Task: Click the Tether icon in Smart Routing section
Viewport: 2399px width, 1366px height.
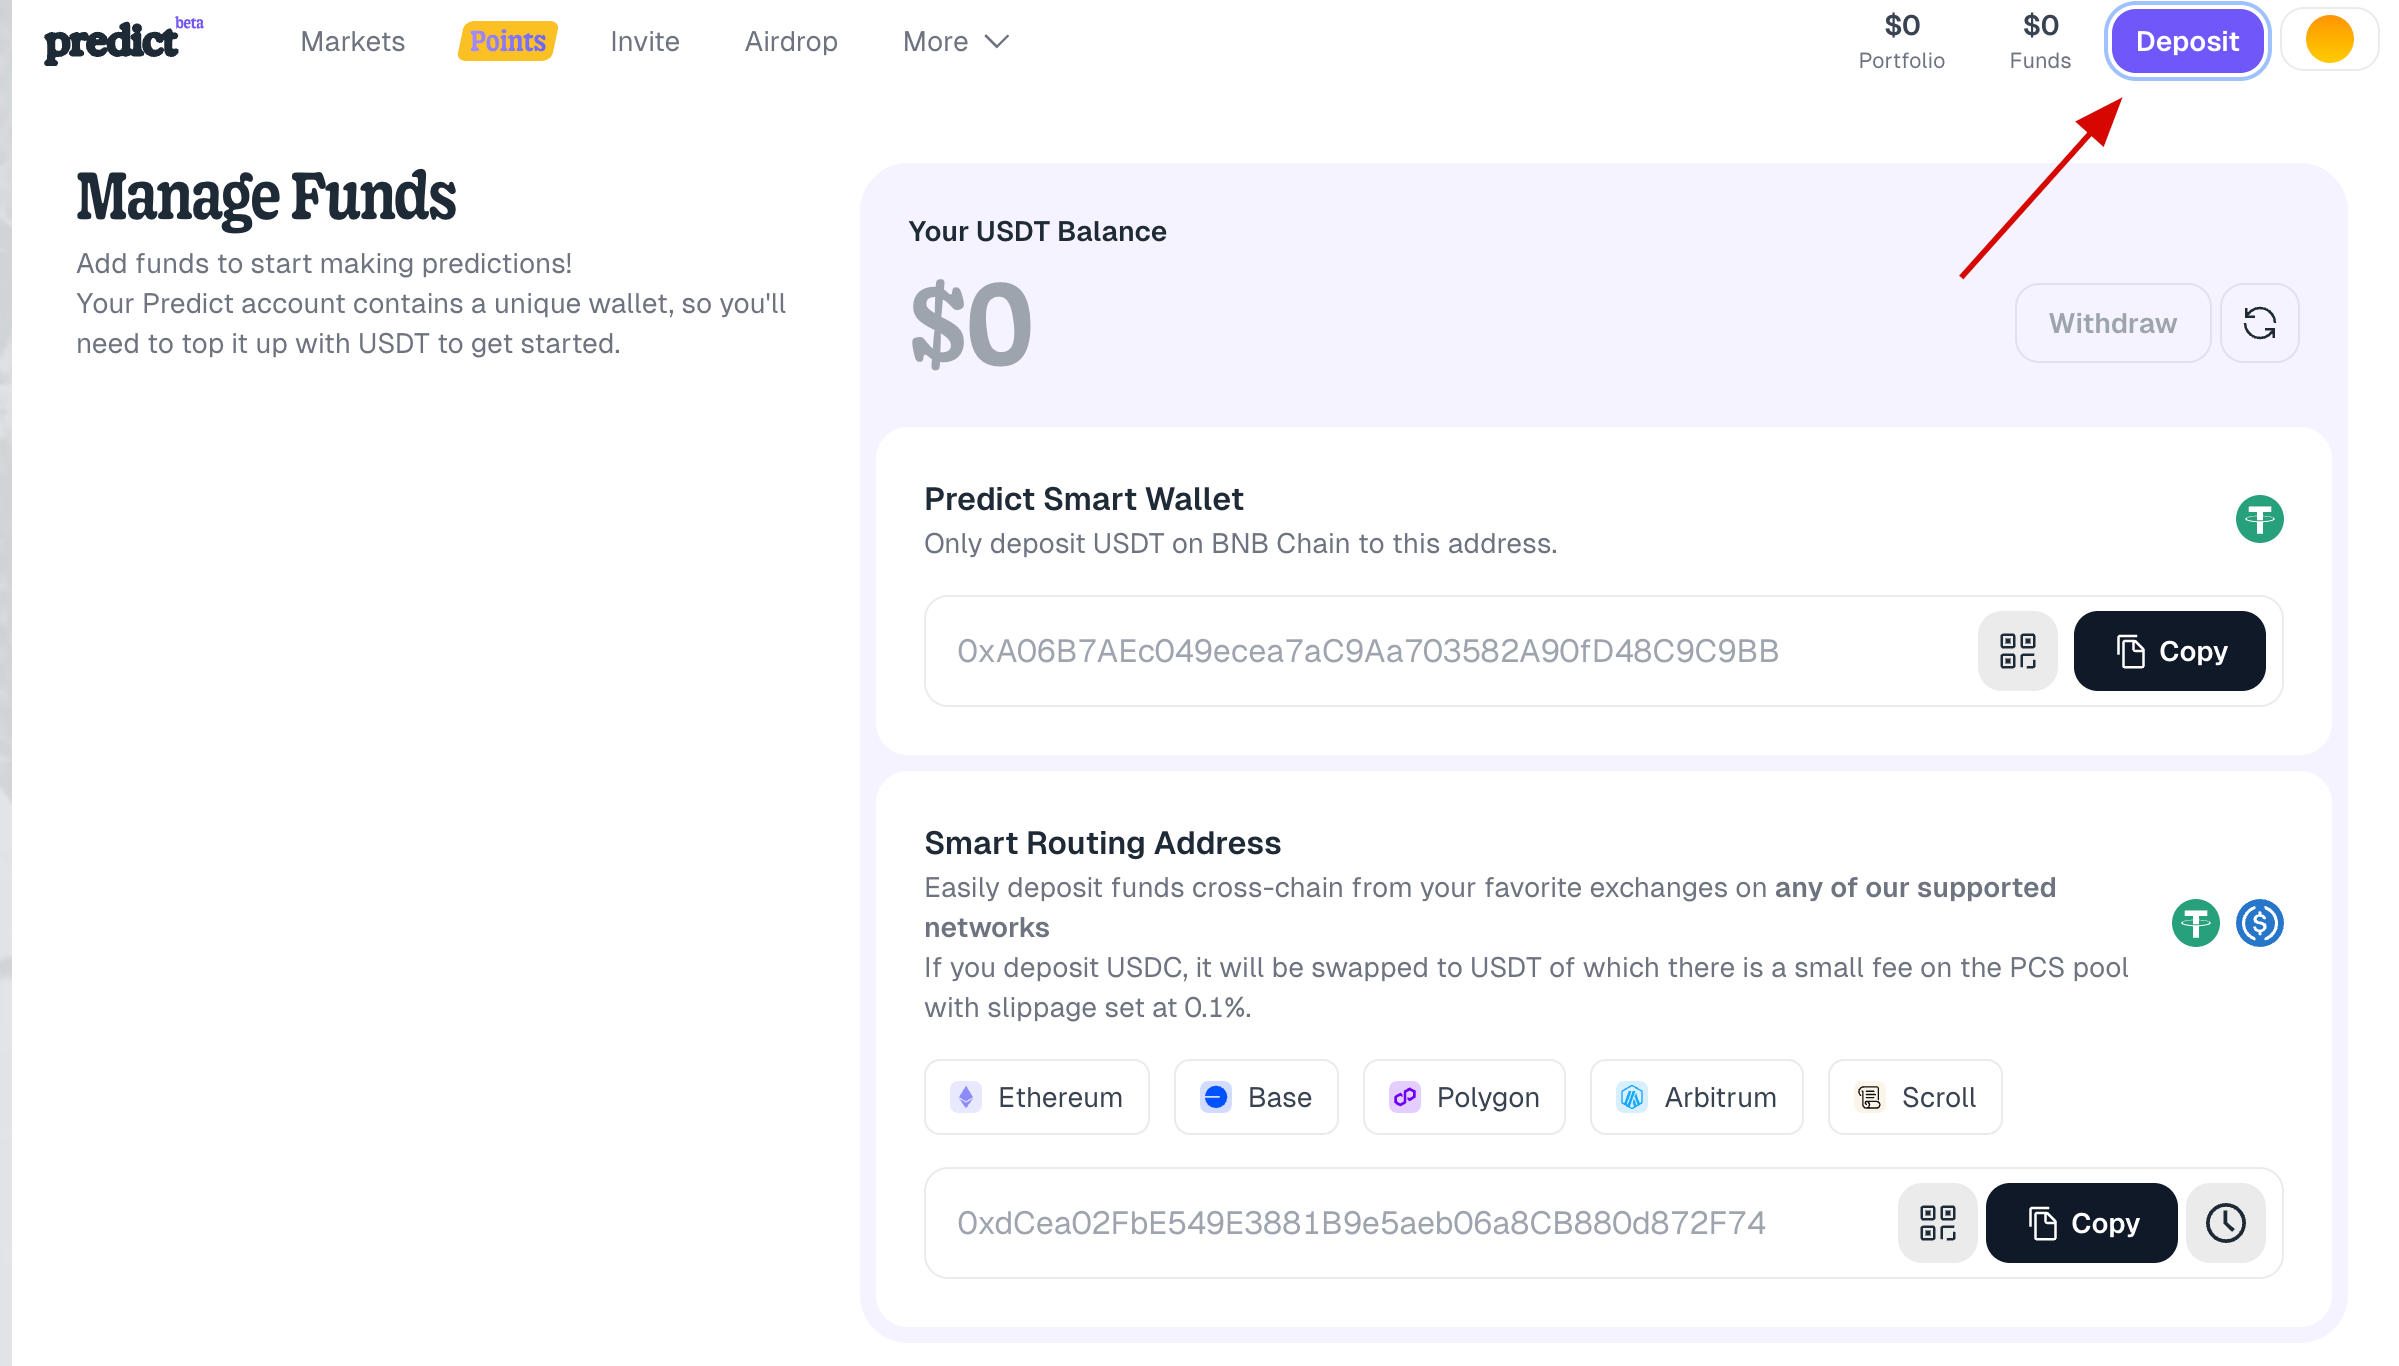Action: 2195,923
